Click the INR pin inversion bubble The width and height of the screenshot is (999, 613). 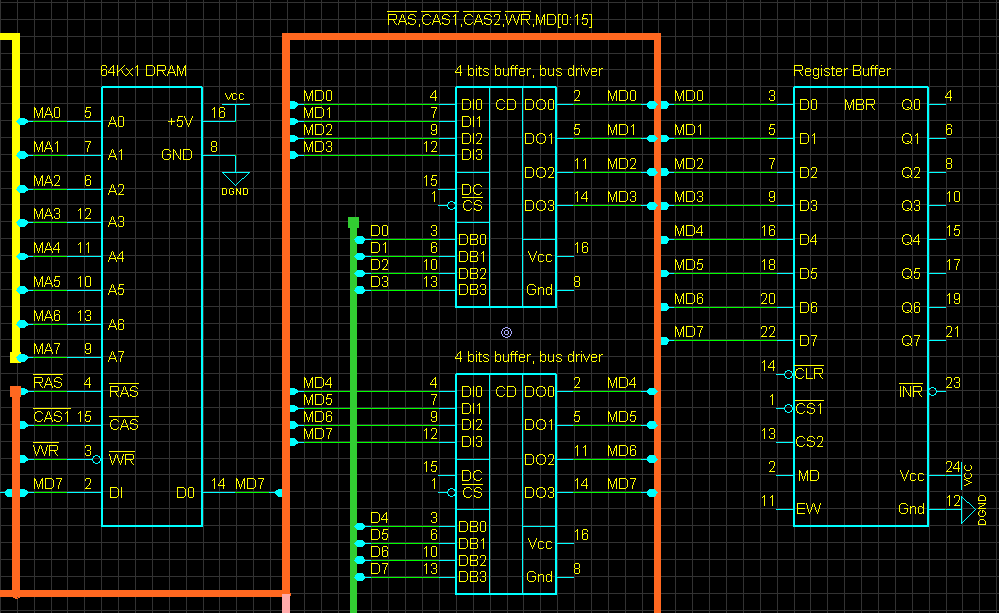click(x=933, y=391)
